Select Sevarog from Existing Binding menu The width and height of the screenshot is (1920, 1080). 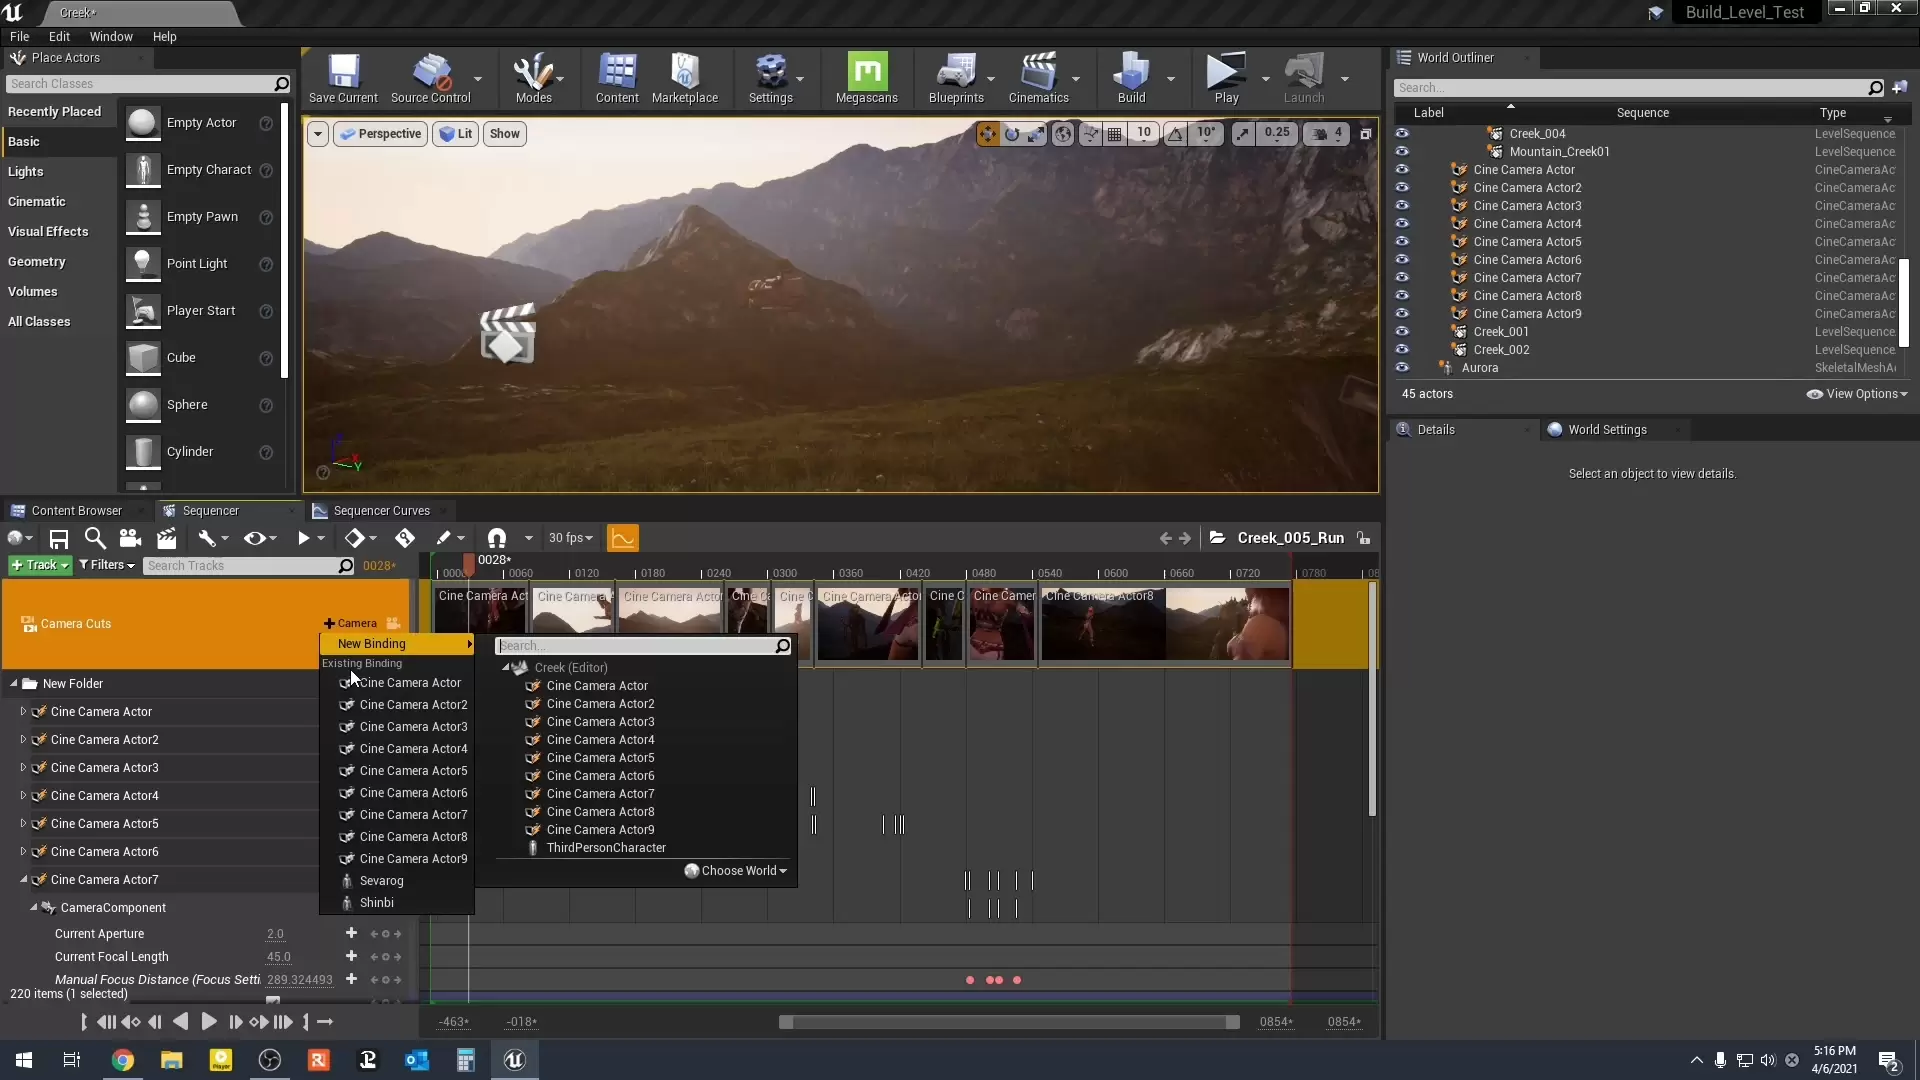[381, 881]
